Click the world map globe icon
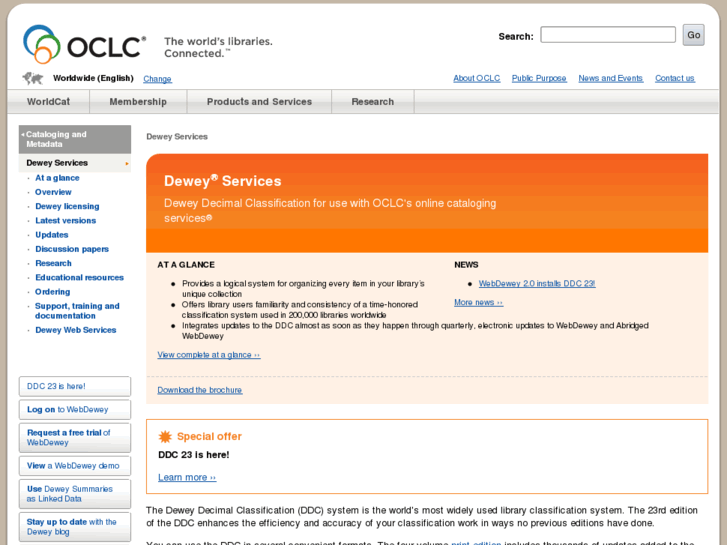The image size is (727, 545). click(32, 78)
